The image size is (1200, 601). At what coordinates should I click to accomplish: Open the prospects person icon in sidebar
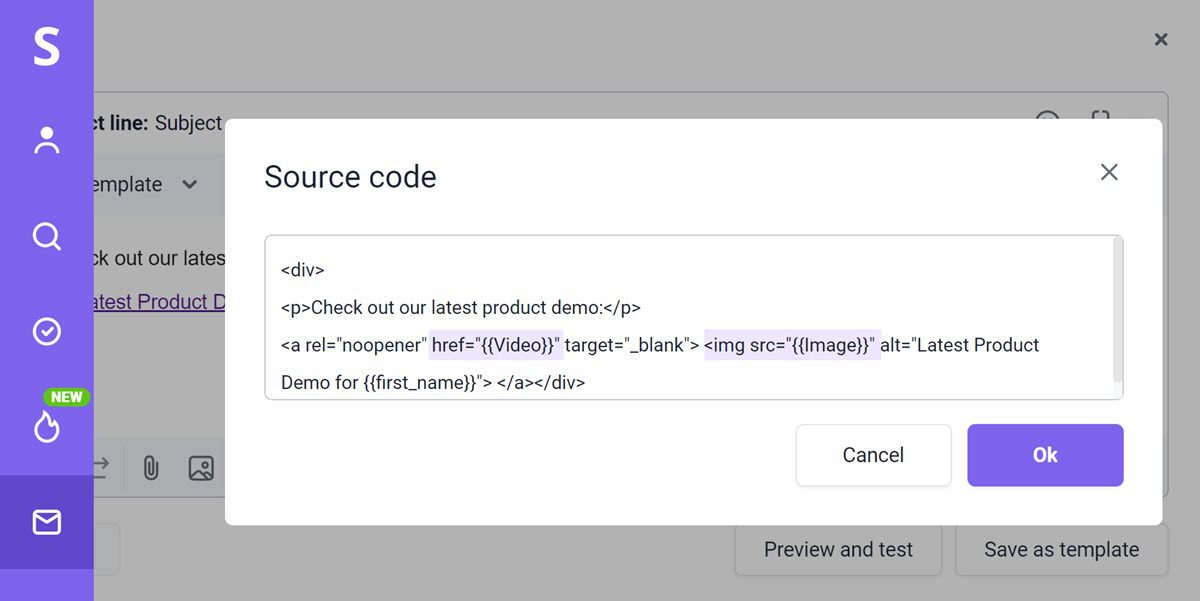tap(46, 141)
